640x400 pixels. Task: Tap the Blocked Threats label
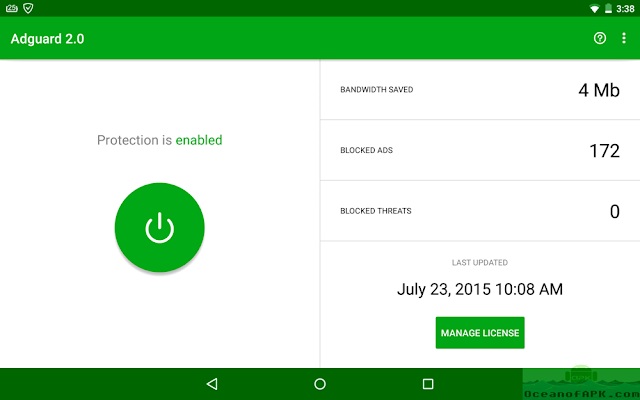376,211
